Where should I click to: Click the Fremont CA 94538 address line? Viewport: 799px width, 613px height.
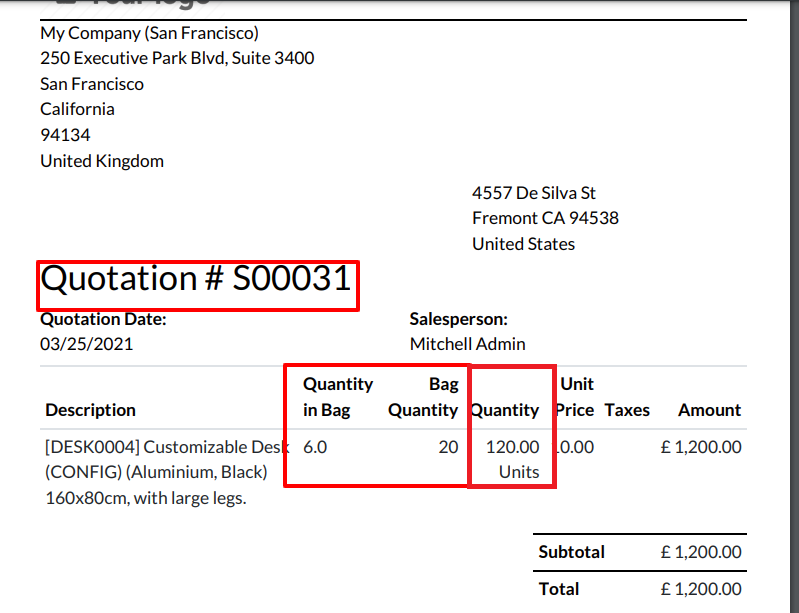(545, 218)
